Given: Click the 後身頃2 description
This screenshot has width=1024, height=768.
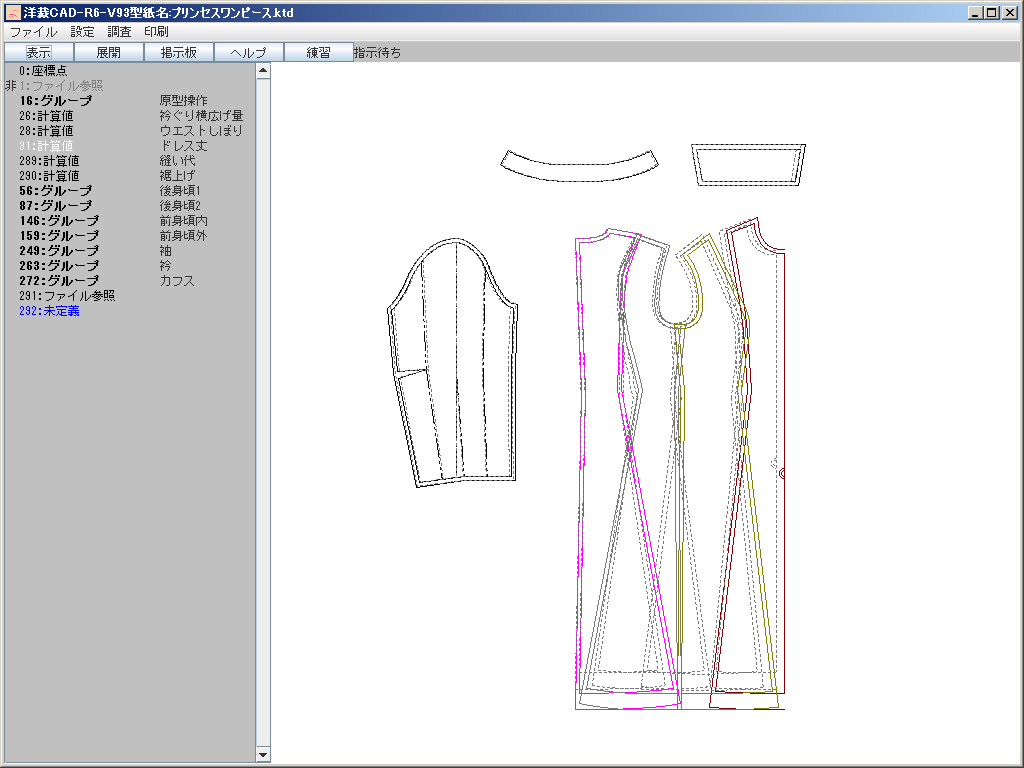Looking at the screenshot, I should pyautogui.click(x=180, y=206).
